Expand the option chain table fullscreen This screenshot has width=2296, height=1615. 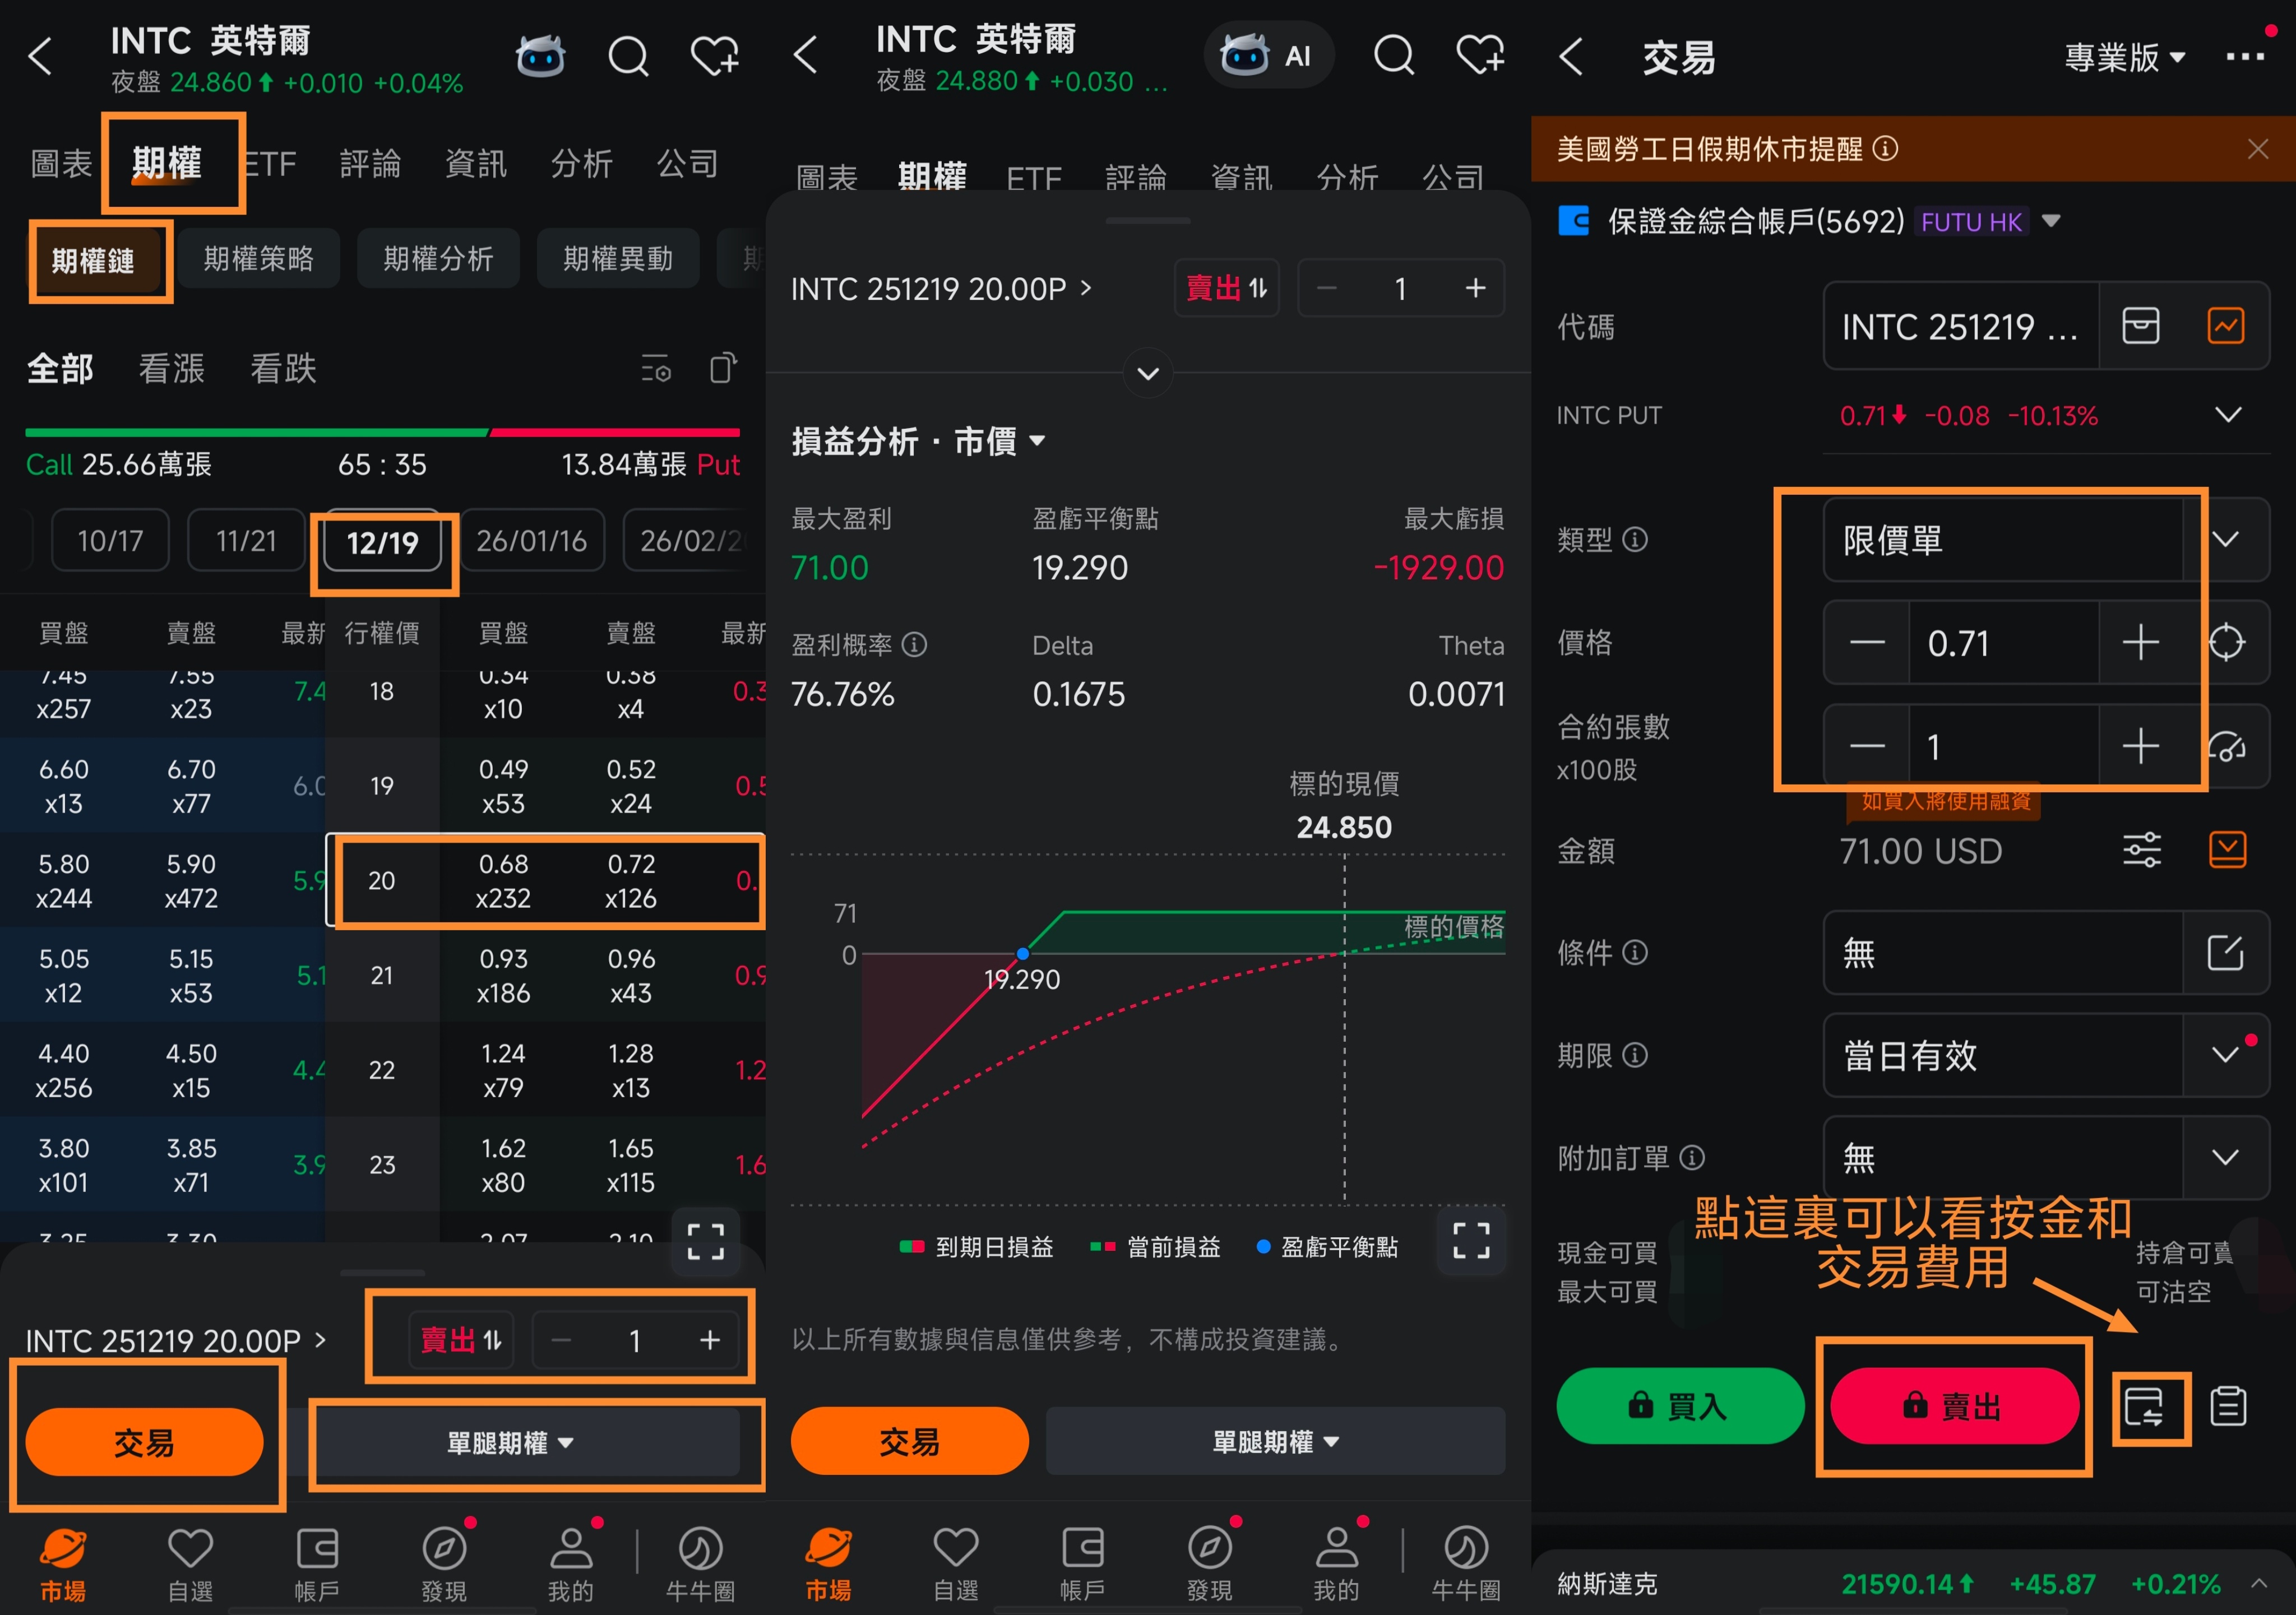(x=705, y=1241)
